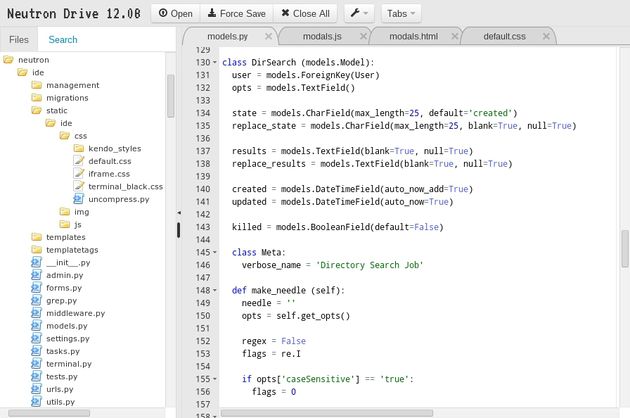
Task: Close the modals.html tab
Action: click(455, 36)
